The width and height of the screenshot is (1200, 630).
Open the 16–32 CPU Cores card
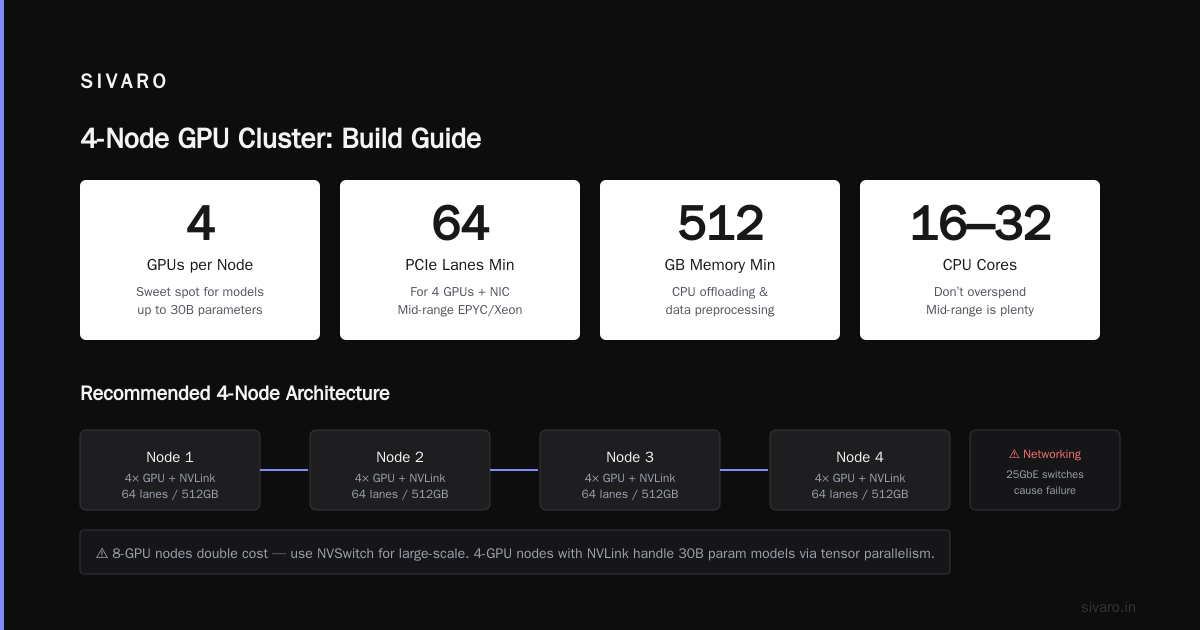click(980, 260)
